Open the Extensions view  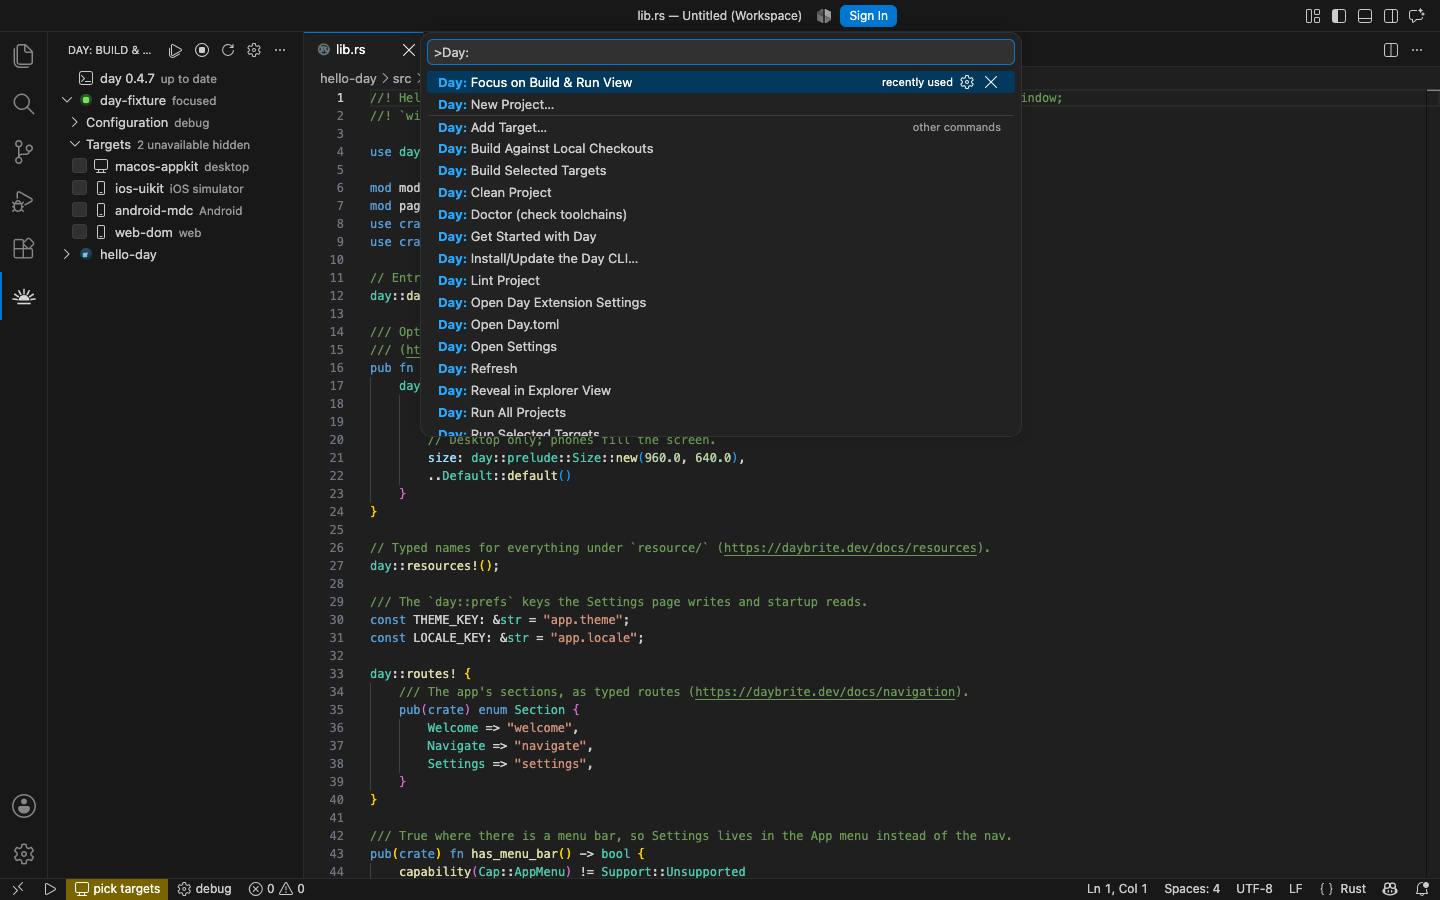pos(23,248)
